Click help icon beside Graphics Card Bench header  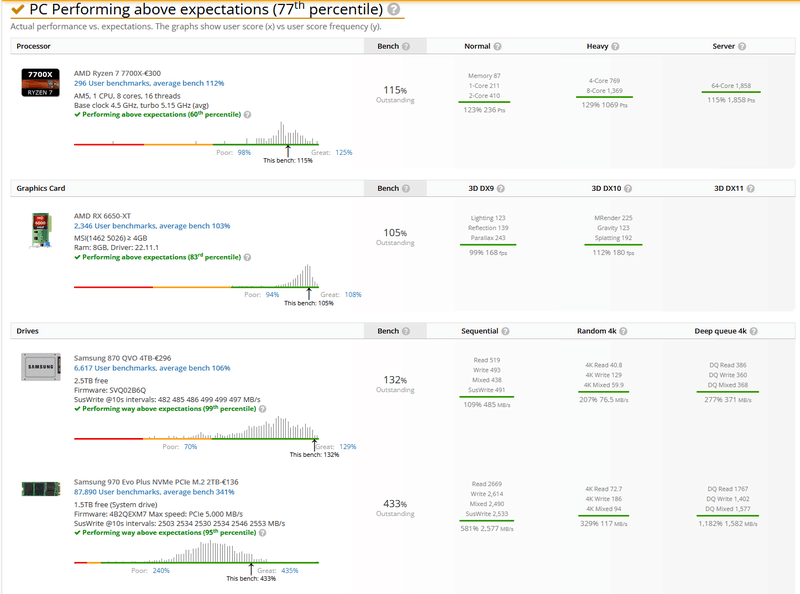coord(406,188)
